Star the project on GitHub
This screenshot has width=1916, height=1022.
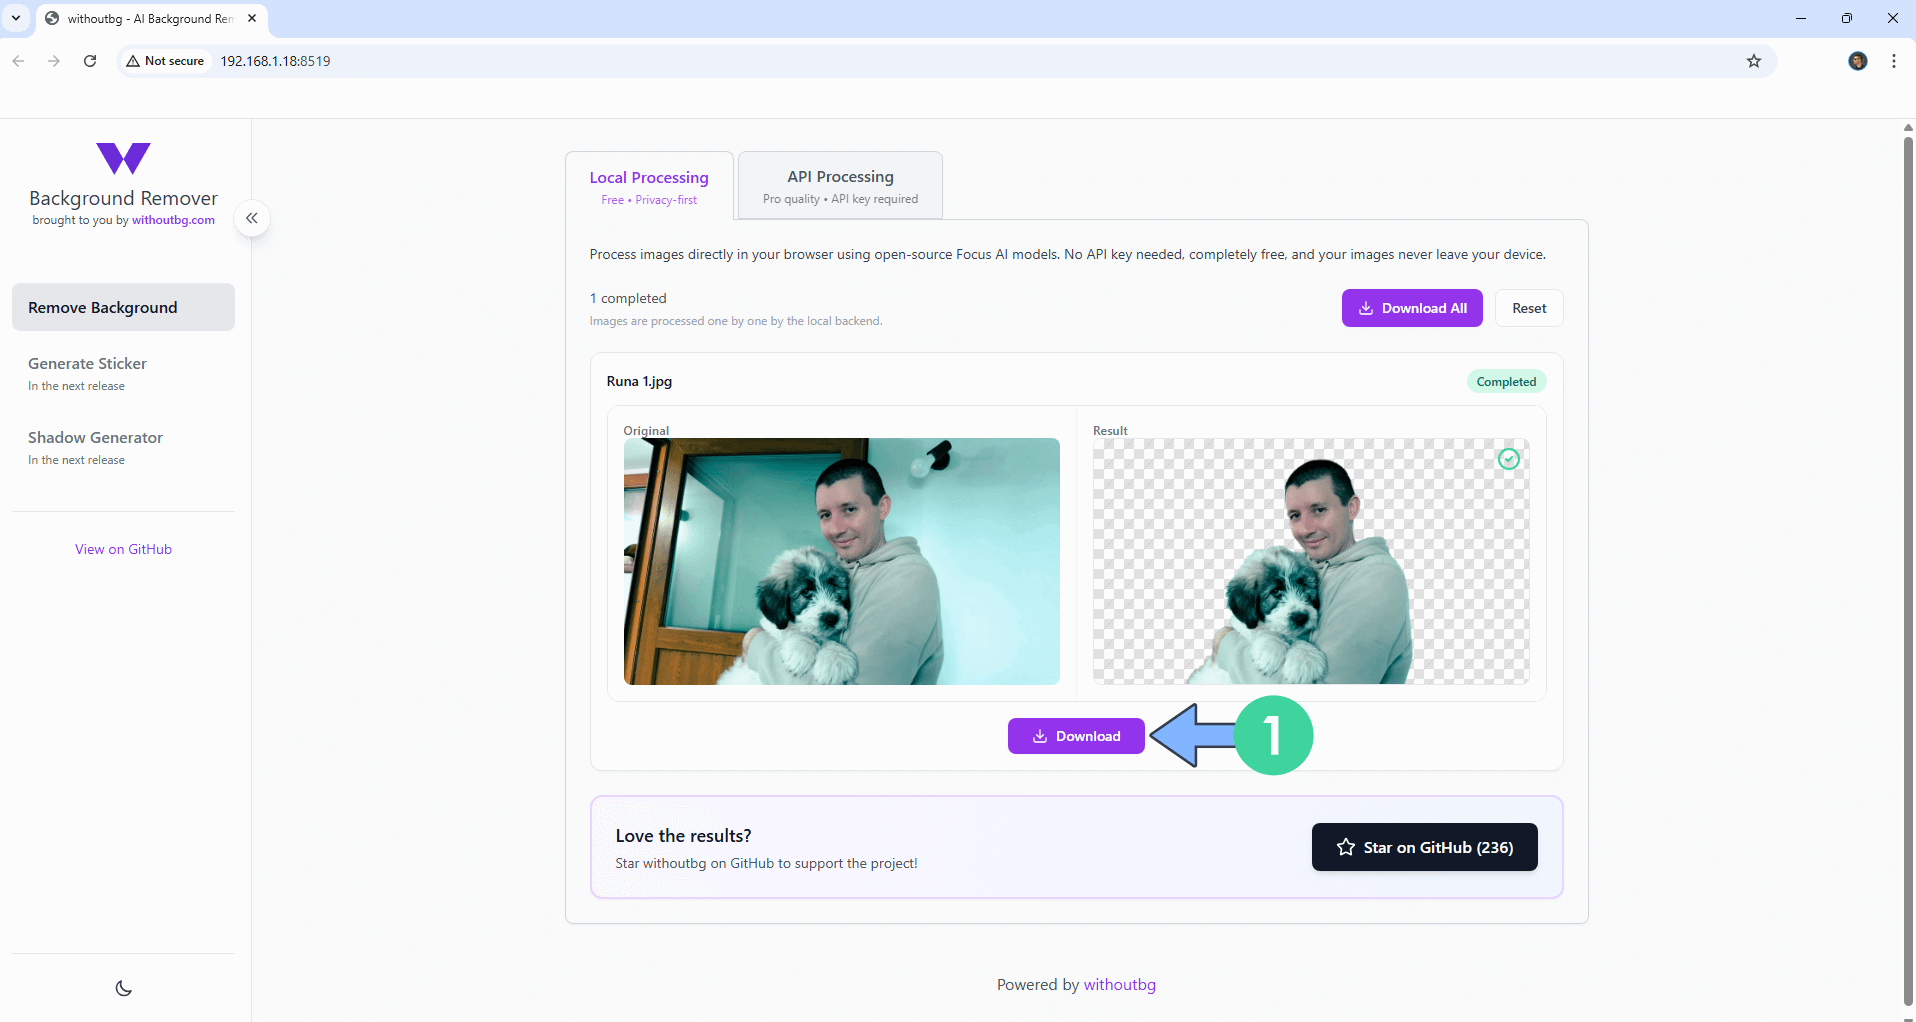pyautogui.click(x=1424, y=847)
